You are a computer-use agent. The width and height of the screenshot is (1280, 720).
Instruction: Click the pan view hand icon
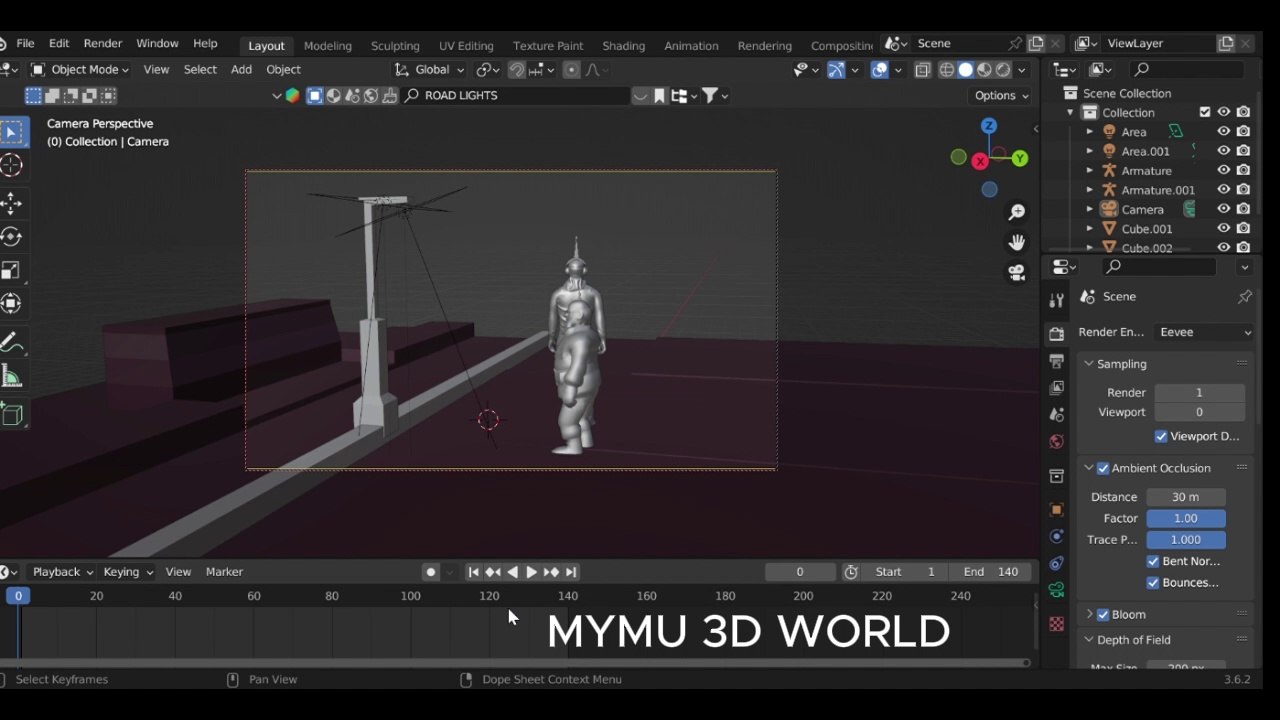coord(1017,242)
